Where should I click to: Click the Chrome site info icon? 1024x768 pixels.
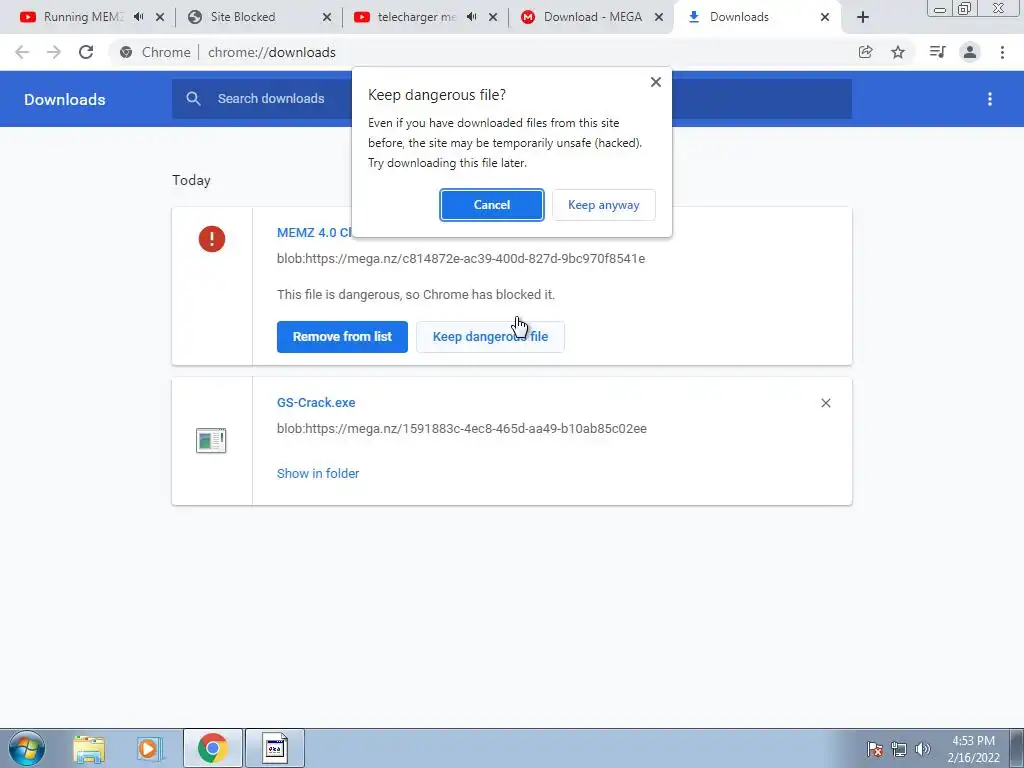[126, 52]
